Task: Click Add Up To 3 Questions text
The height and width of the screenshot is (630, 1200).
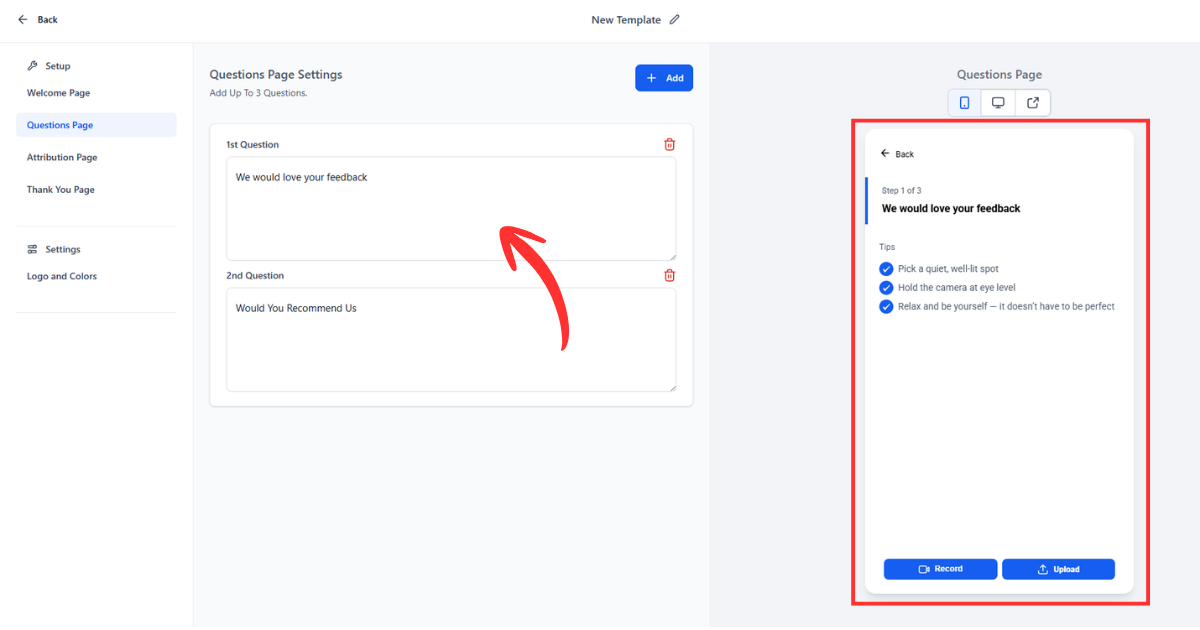Action: click(x=258, y=93)
